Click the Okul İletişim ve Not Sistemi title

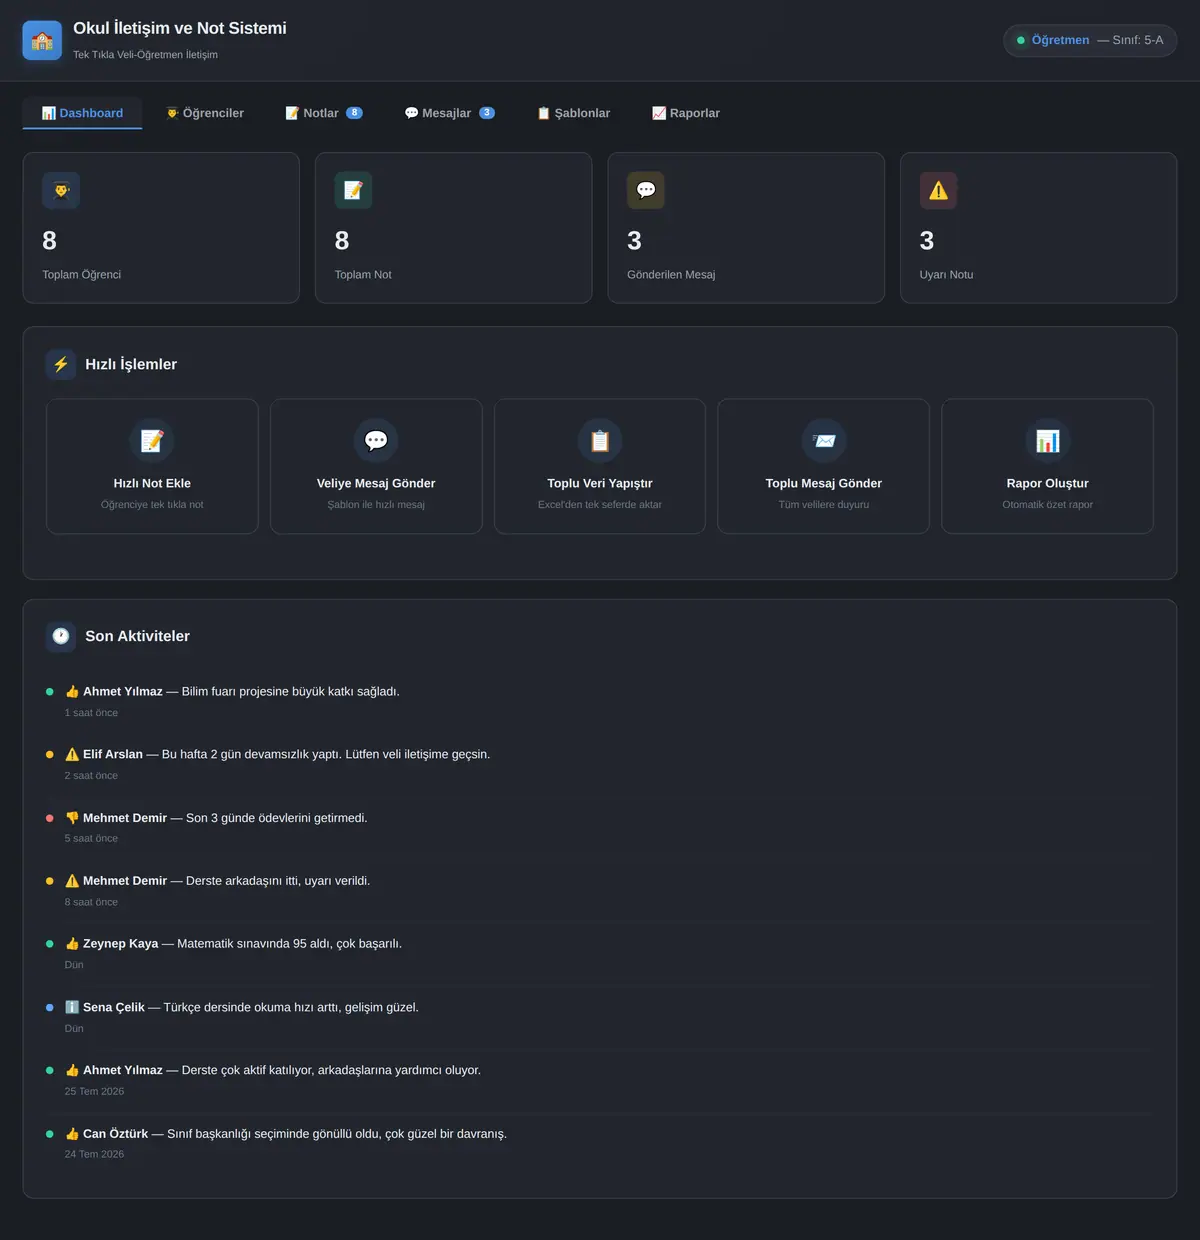tap(180, 28)
